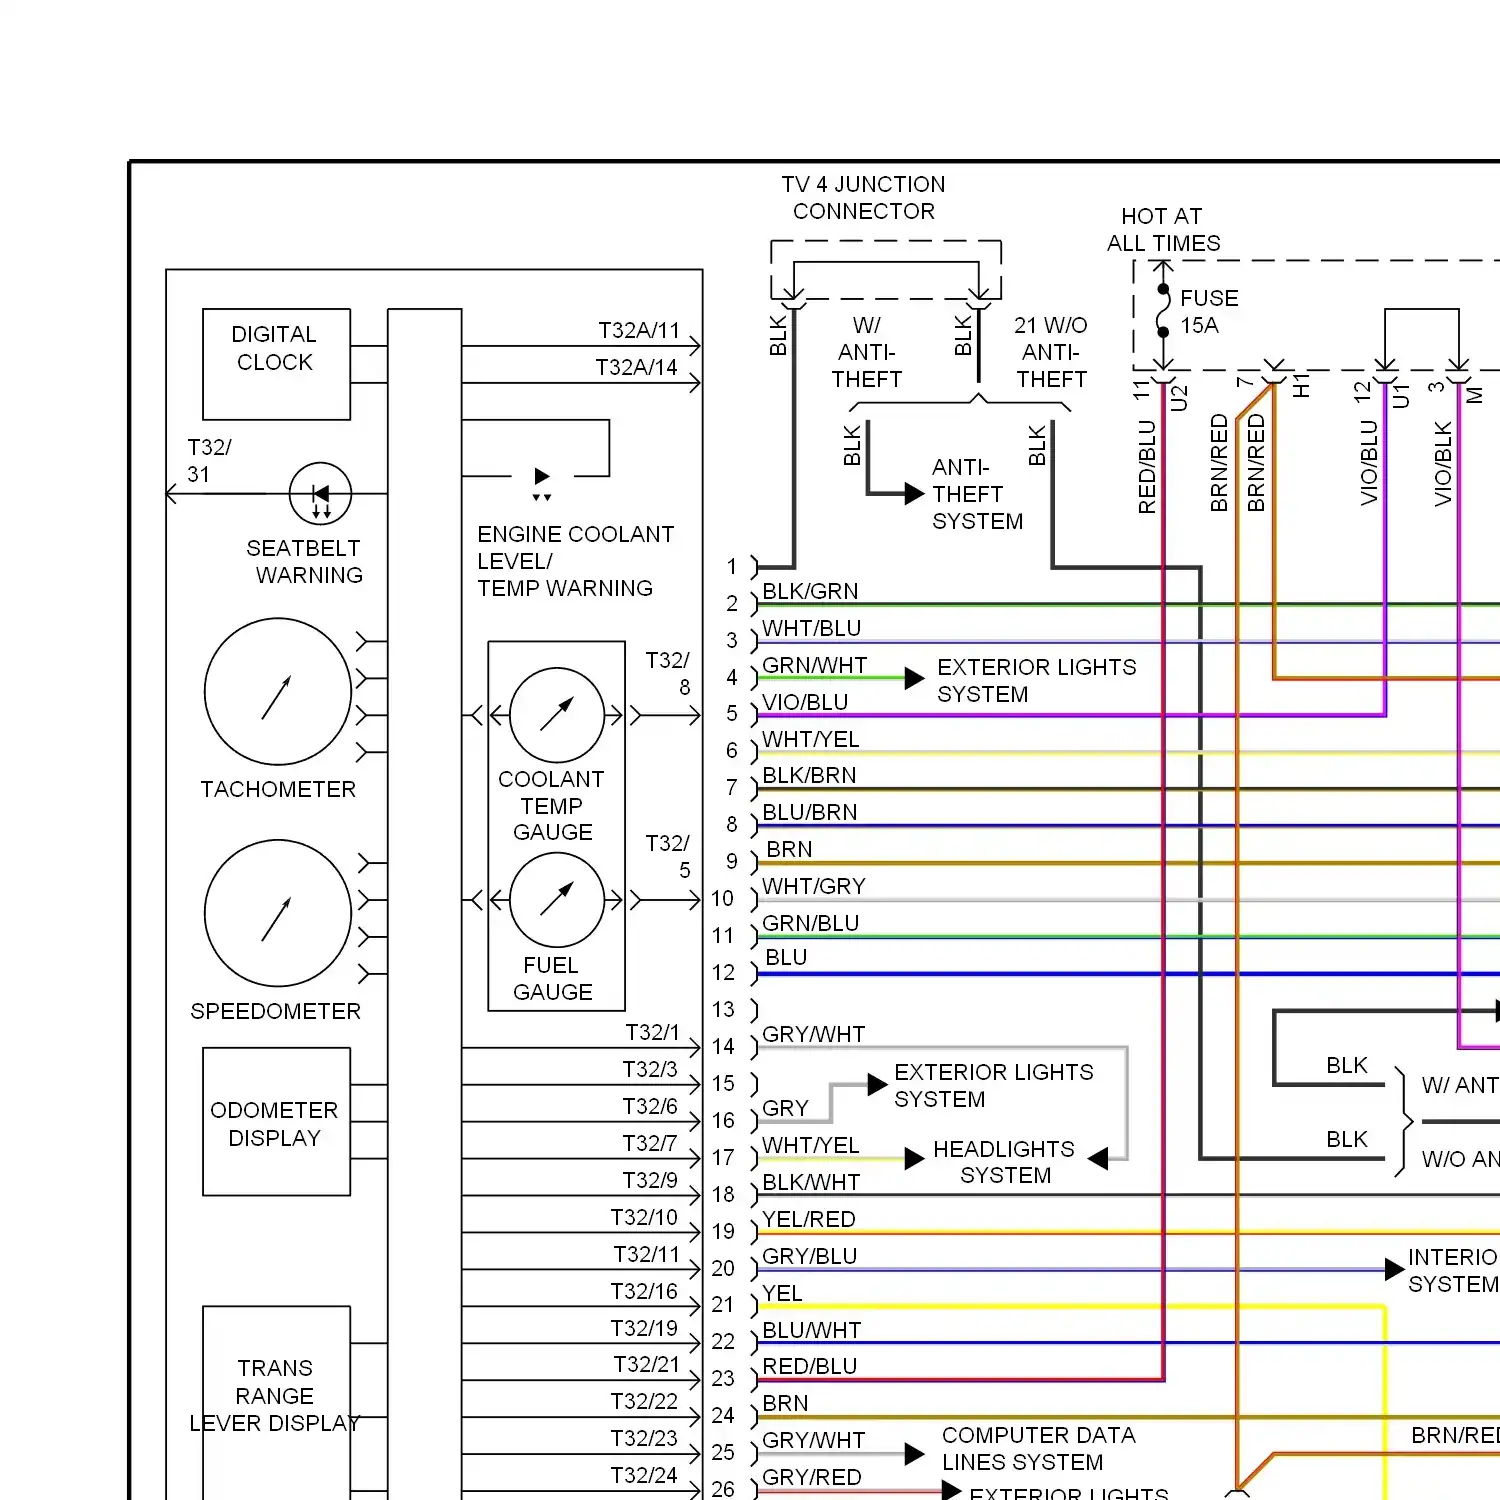The width and height of the screenshot is (1500, 1500).
Task: Click the T32A/14 pin label
Action: pos(636,368)
